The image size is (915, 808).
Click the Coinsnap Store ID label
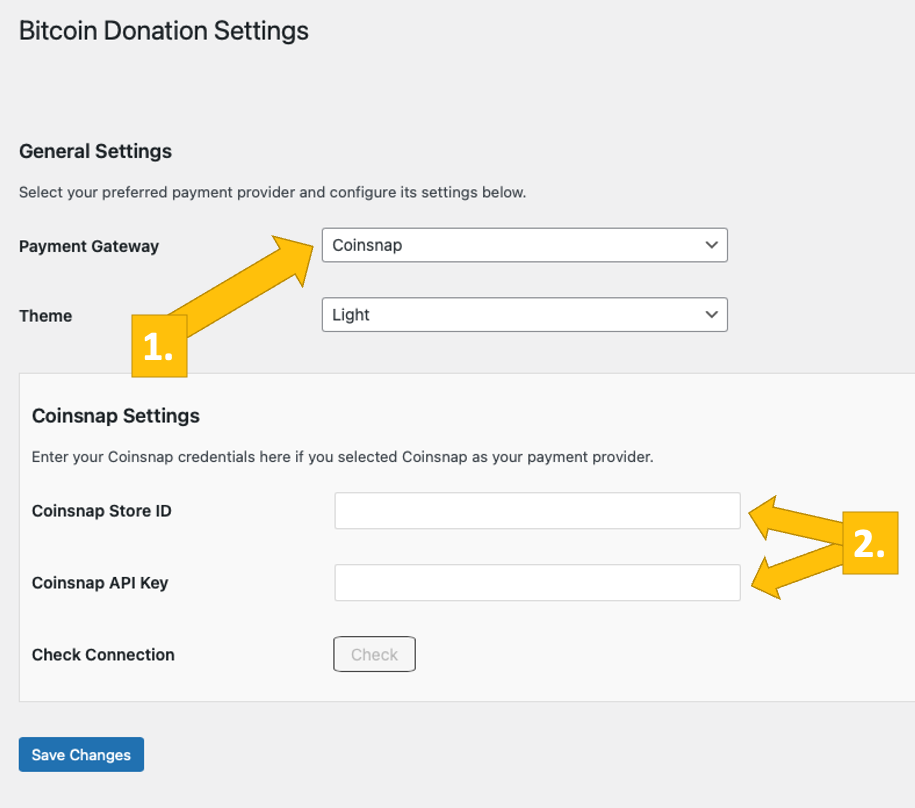pyautogui.click(x=102, y=511)
